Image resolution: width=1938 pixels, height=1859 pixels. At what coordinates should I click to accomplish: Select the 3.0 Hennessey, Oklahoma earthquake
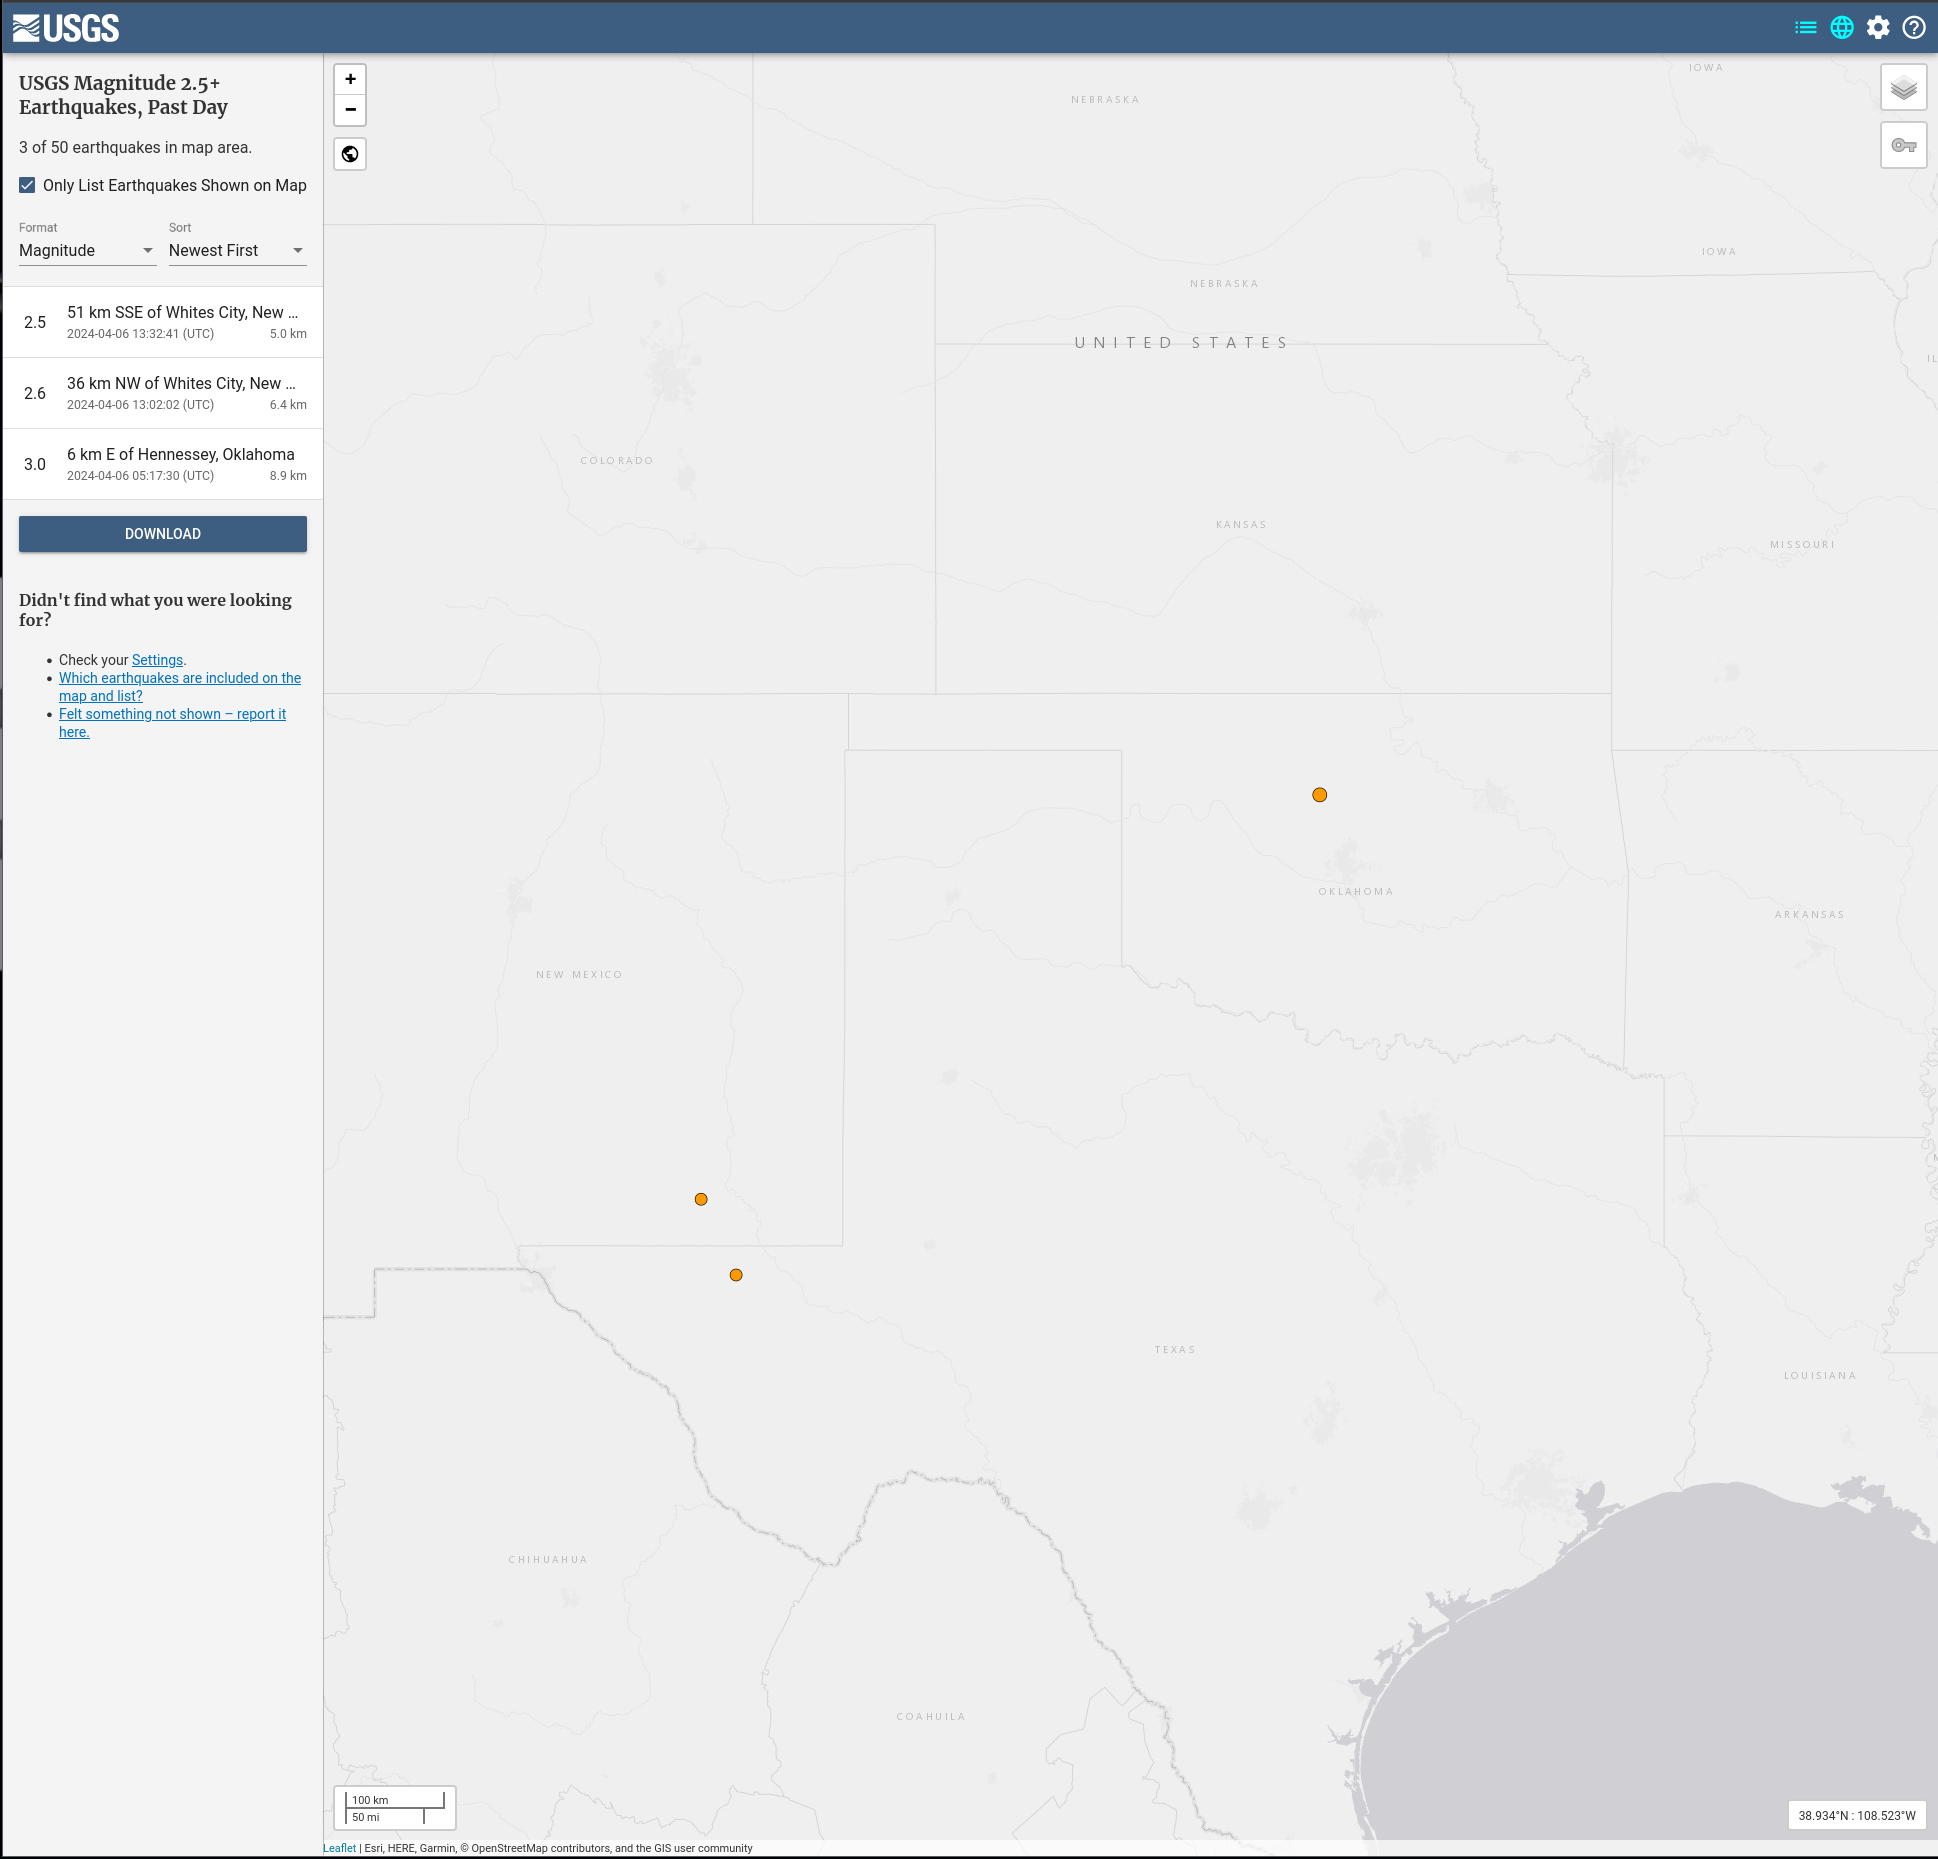click(x=163, y=464)
